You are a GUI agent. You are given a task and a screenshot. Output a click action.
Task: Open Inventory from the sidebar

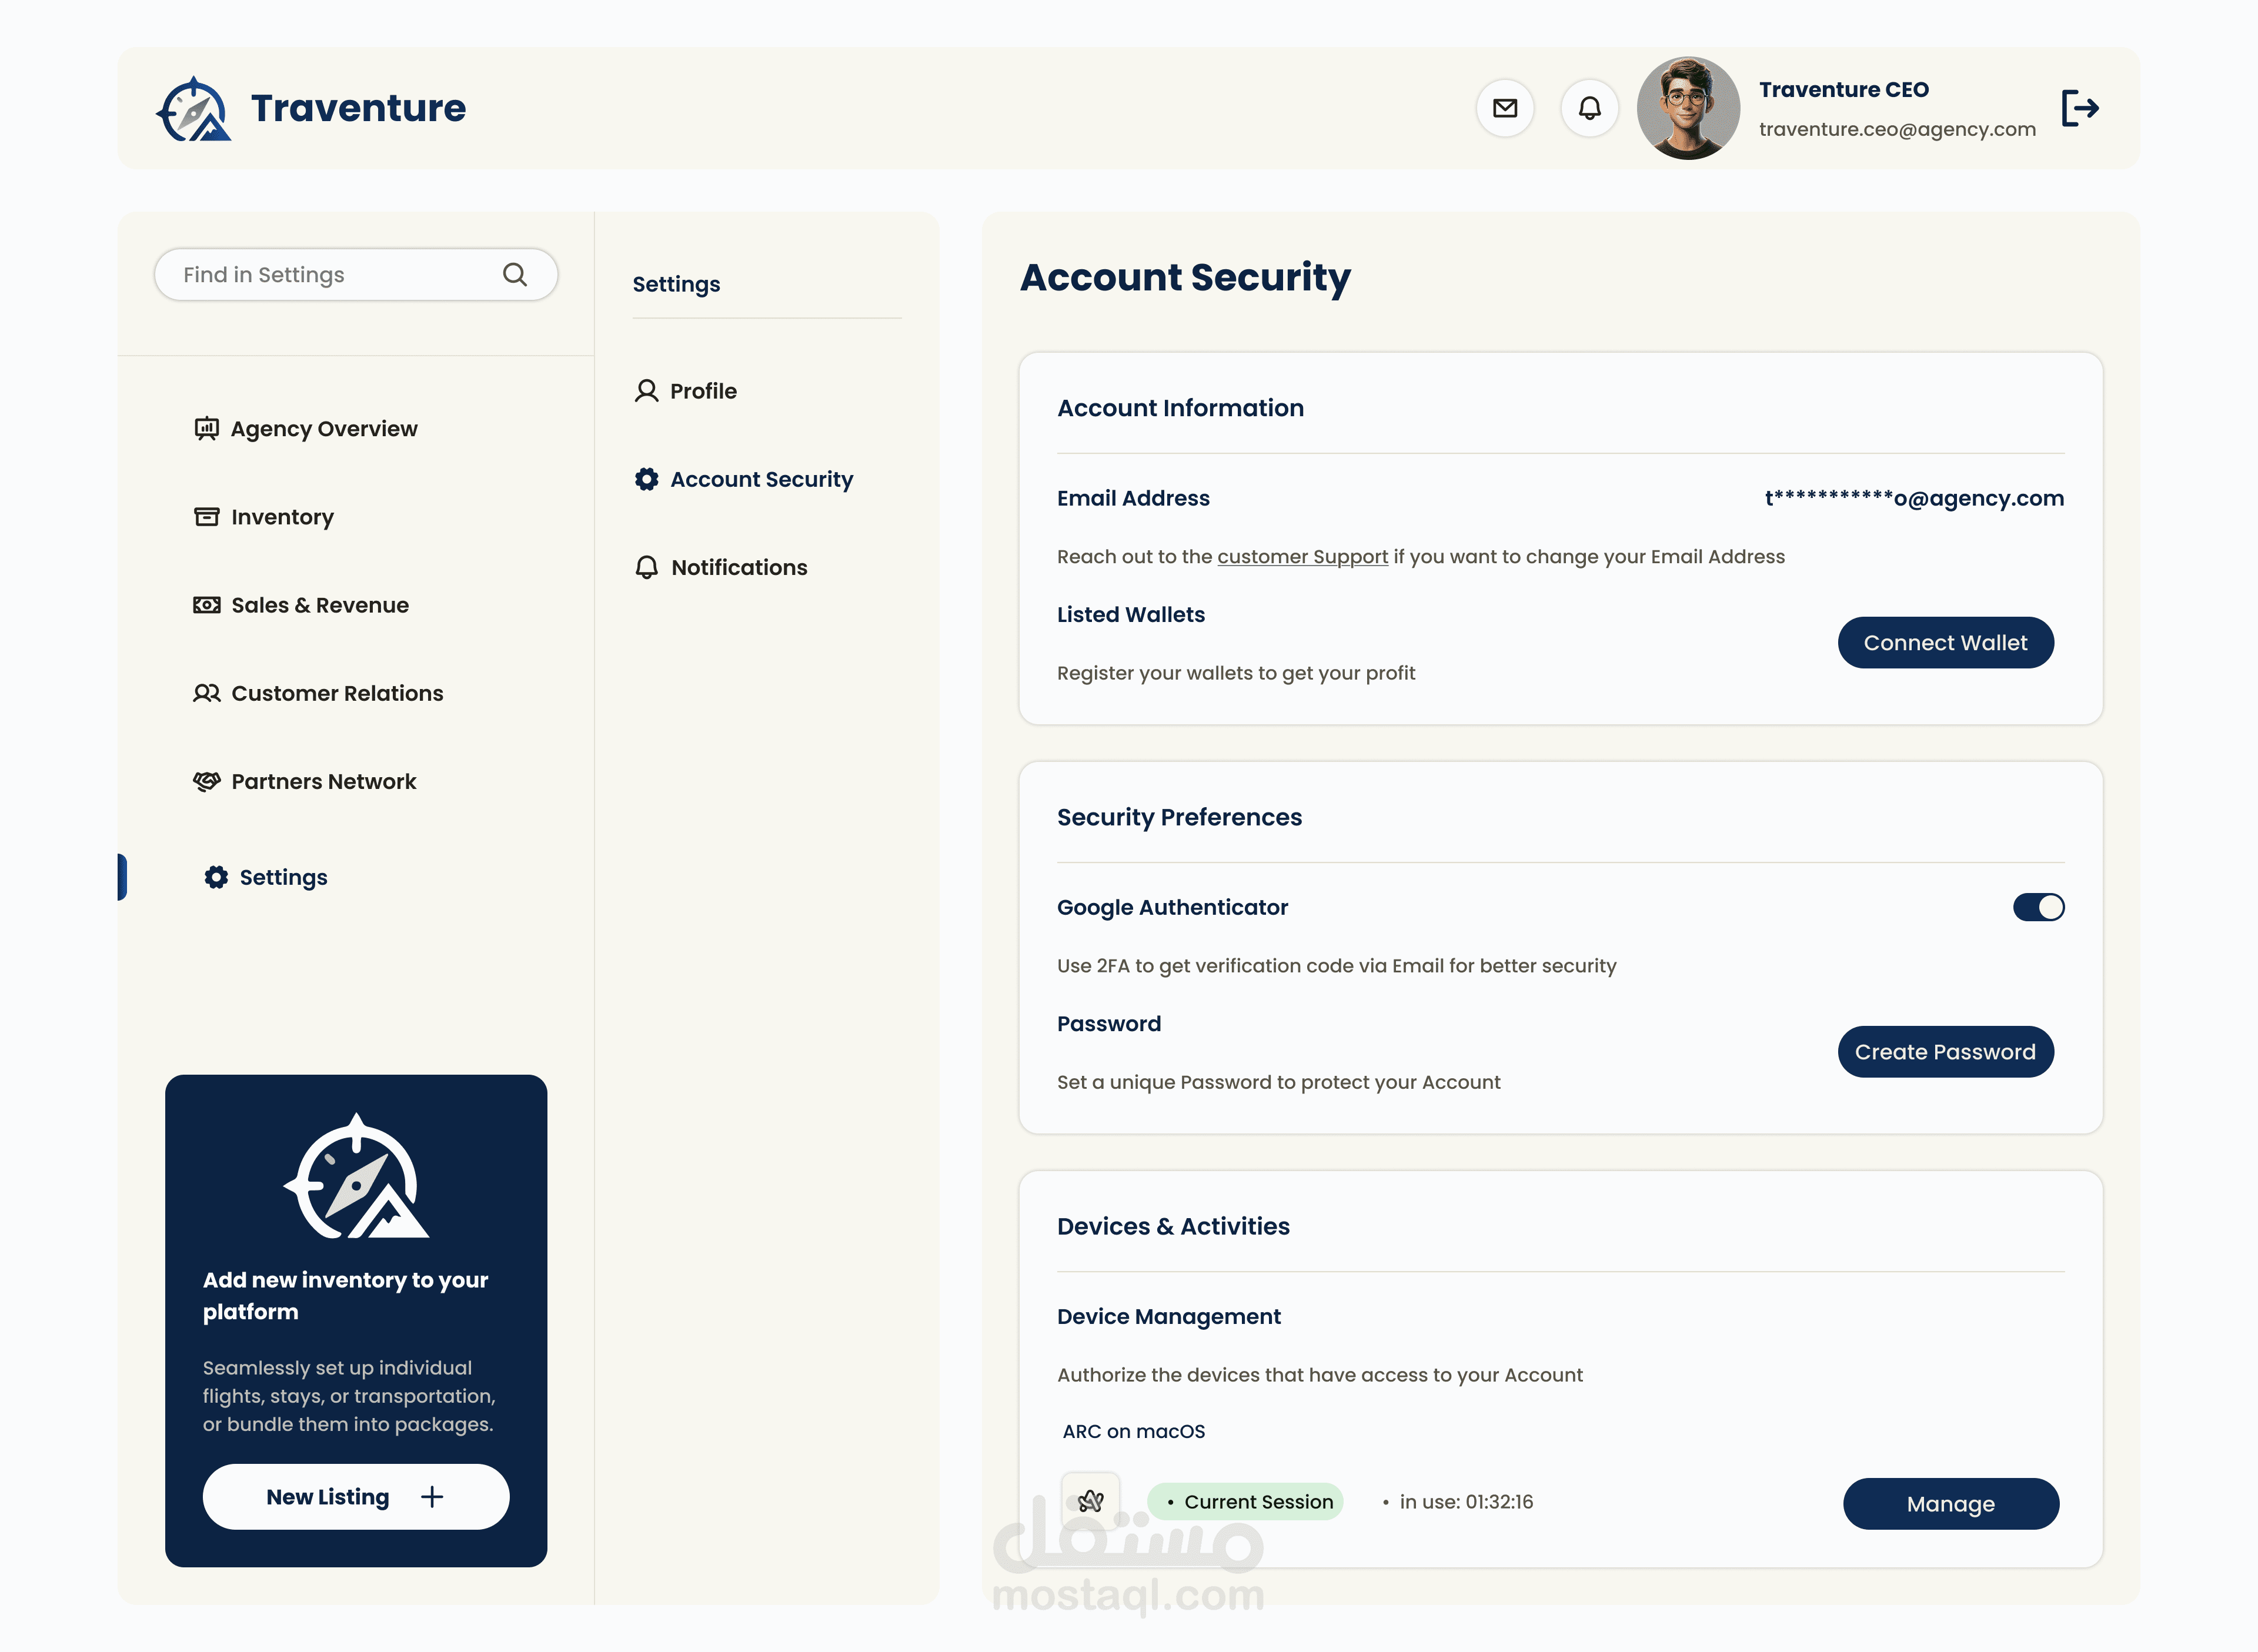[x=282, y=517]
